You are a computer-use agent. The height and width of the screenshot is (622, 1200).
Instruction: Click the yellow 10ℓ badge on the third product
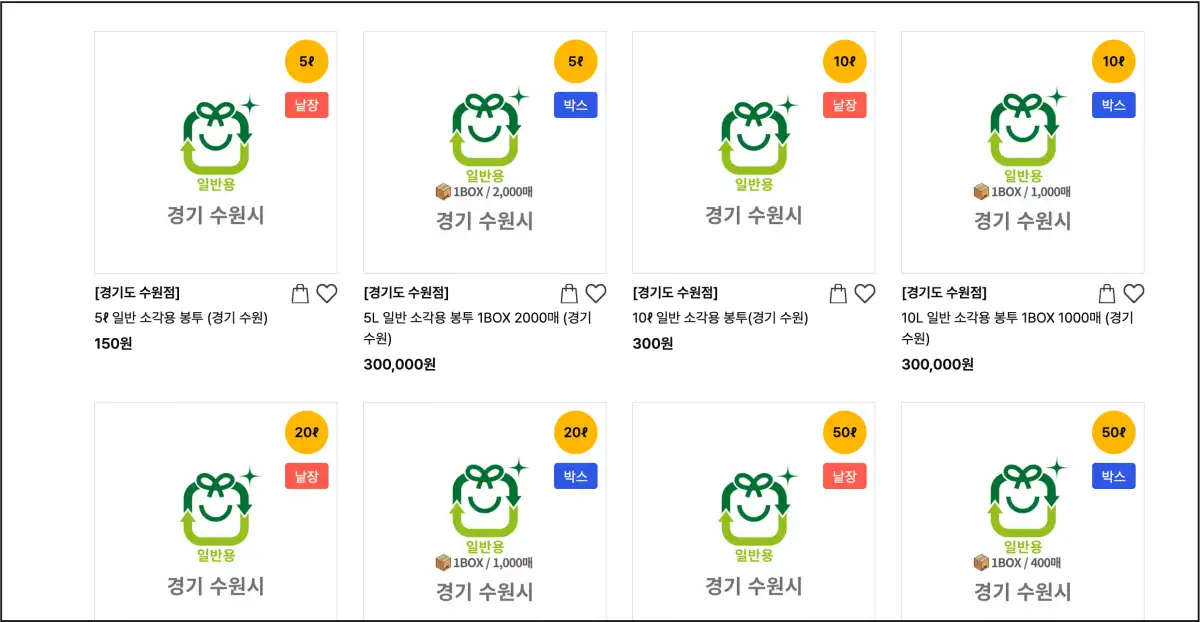(843, 61)
